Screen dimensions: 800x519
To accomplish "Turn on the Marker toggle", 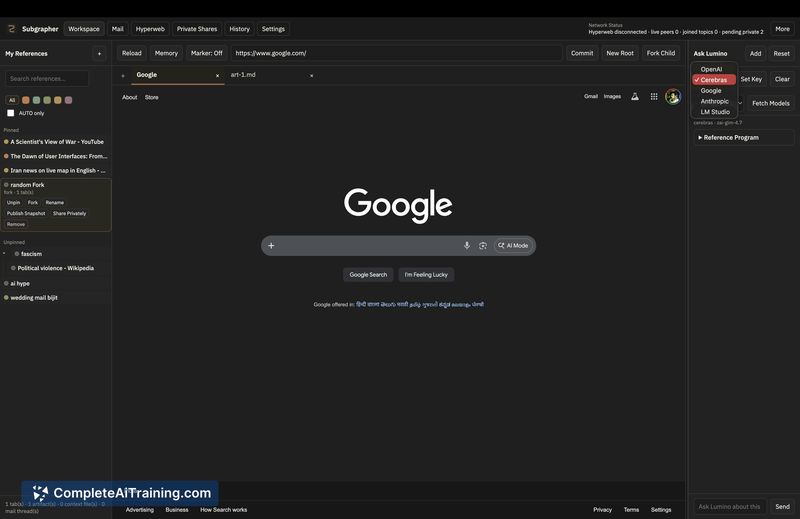I will pos(207,53).
